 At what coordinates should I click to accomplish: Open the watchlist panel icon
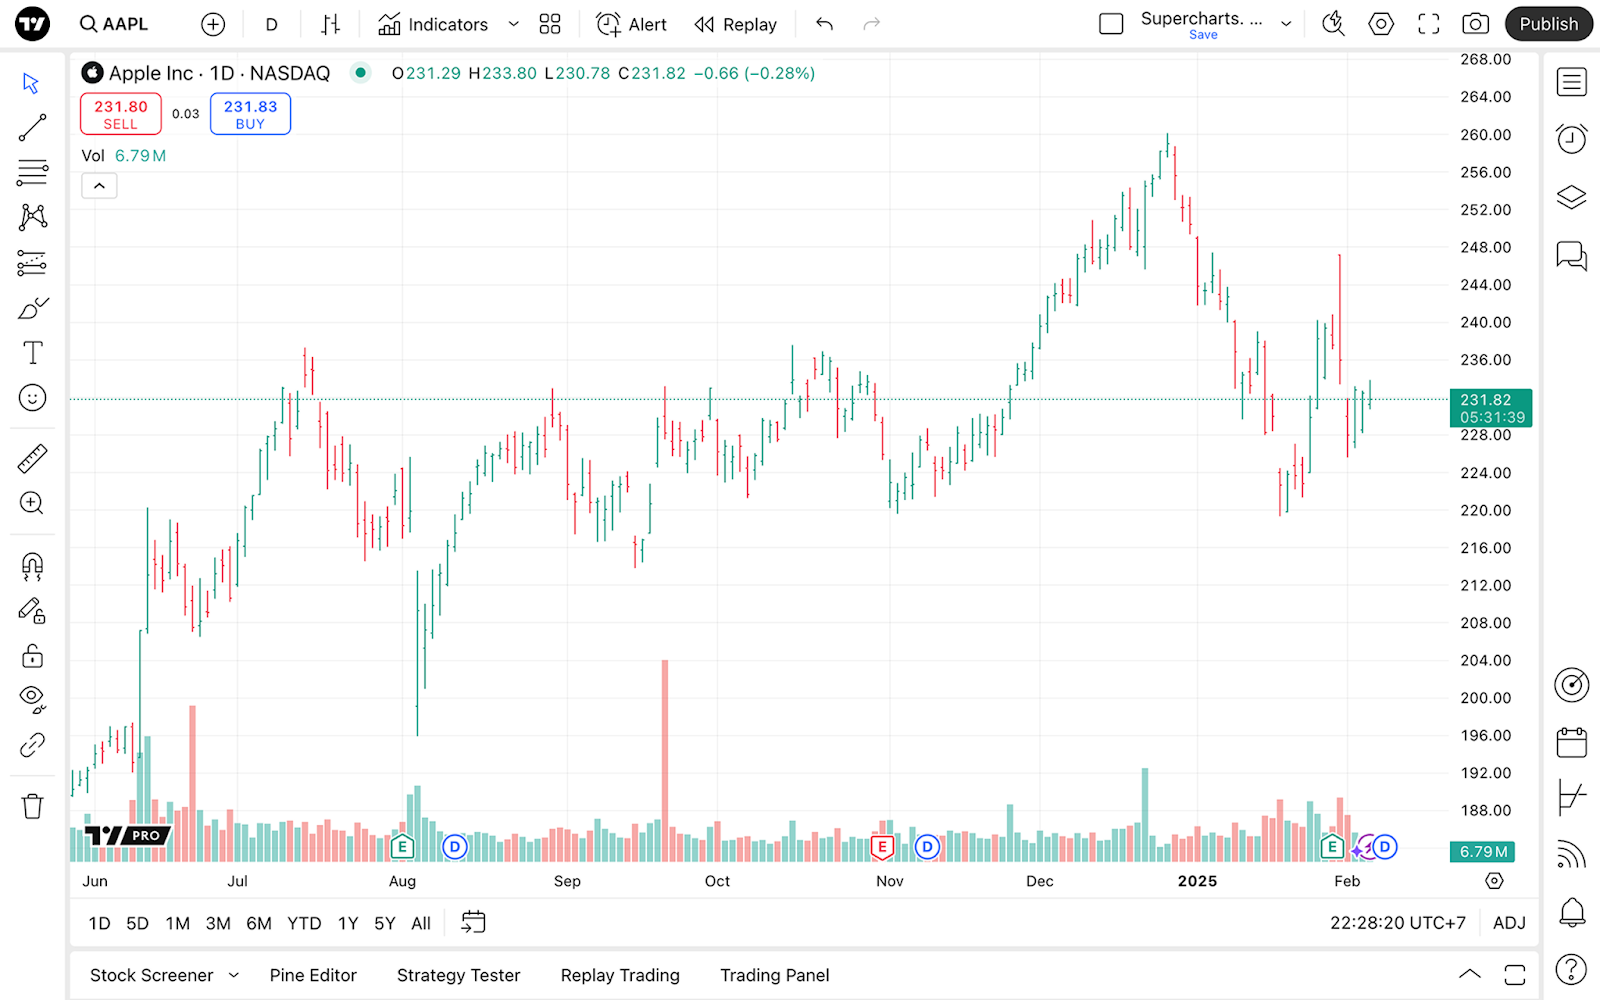tap(1571, 82)
